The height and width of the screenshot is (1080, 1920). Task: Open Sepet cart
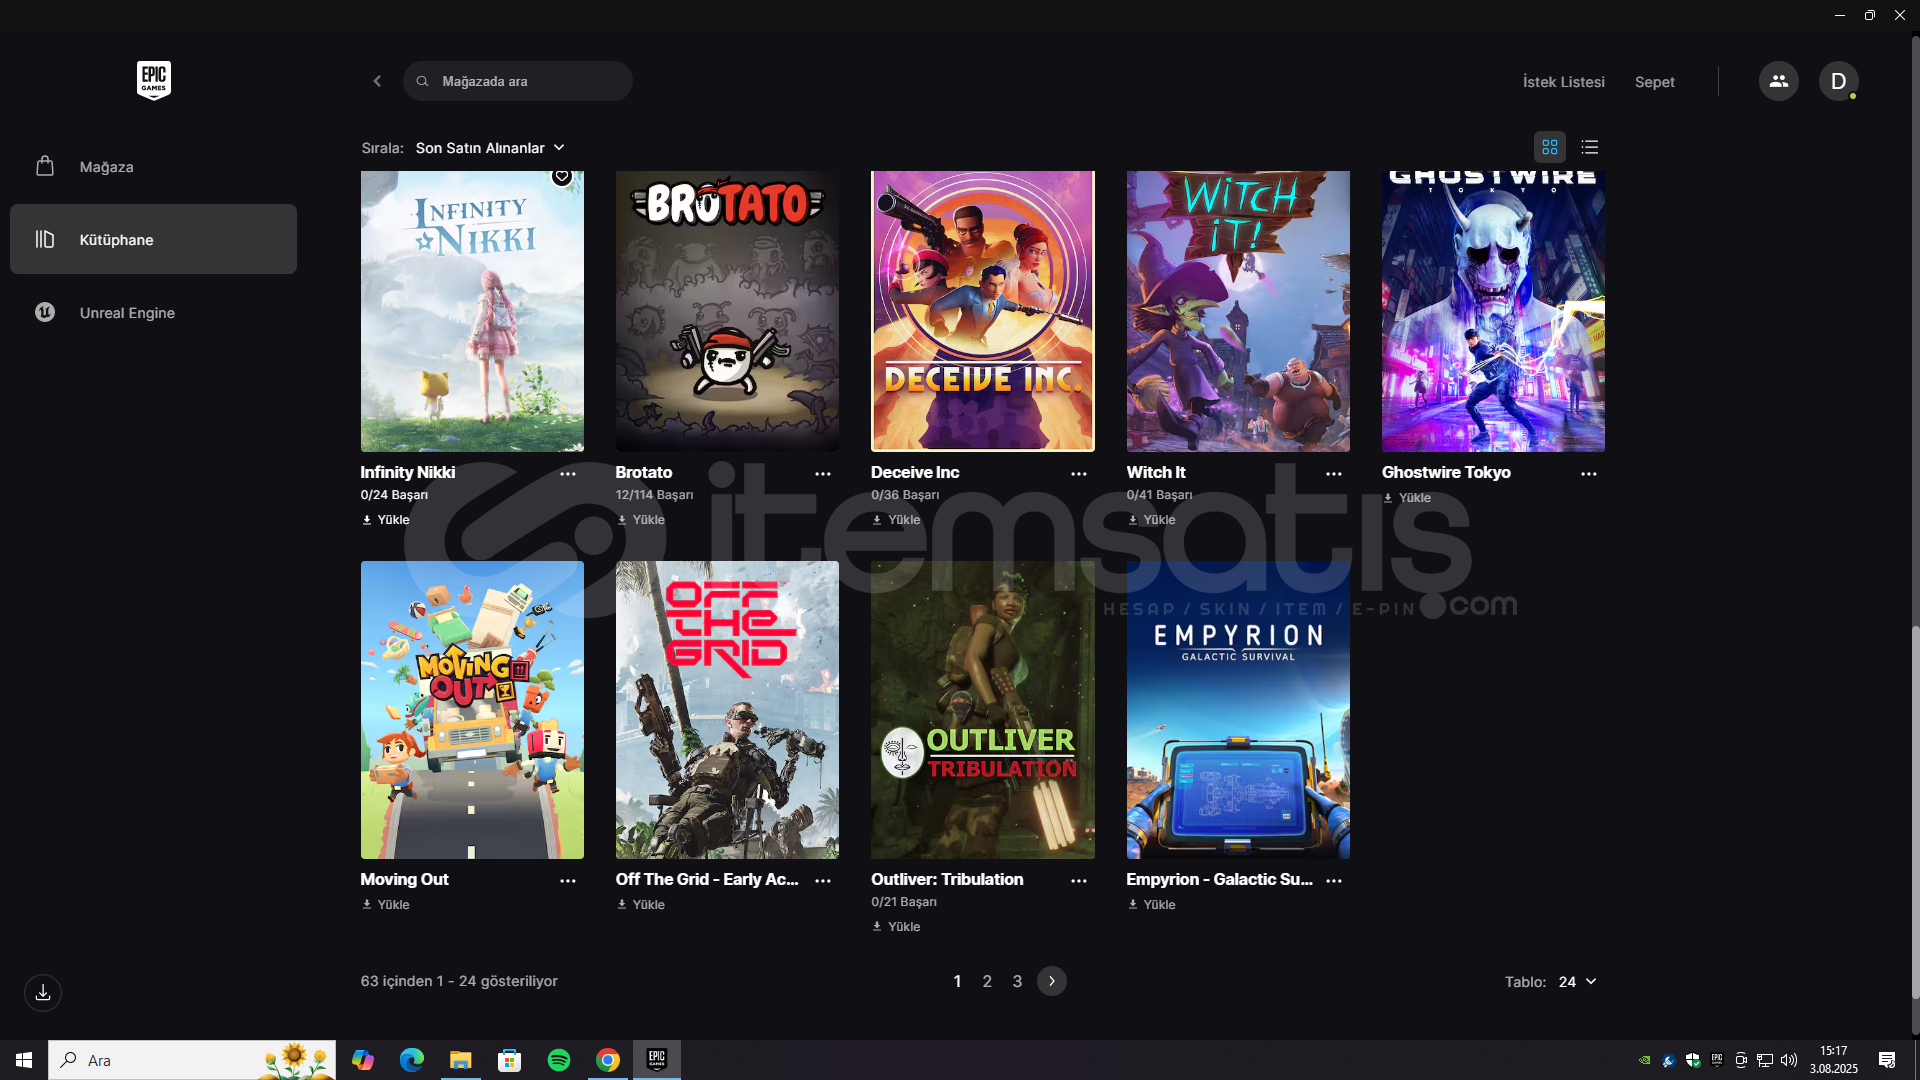tap(1654, 82)
